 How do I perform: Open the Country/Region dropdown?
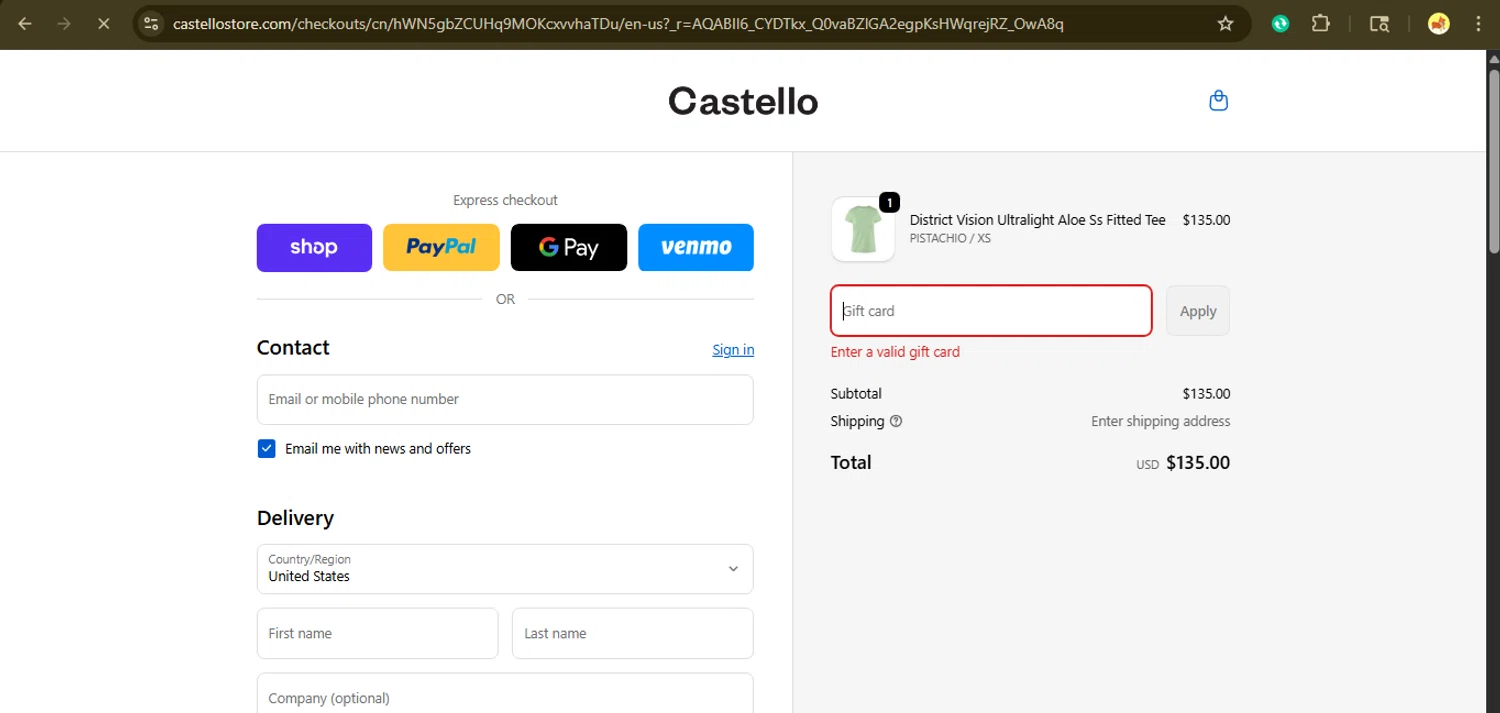[x=505, y=569]
